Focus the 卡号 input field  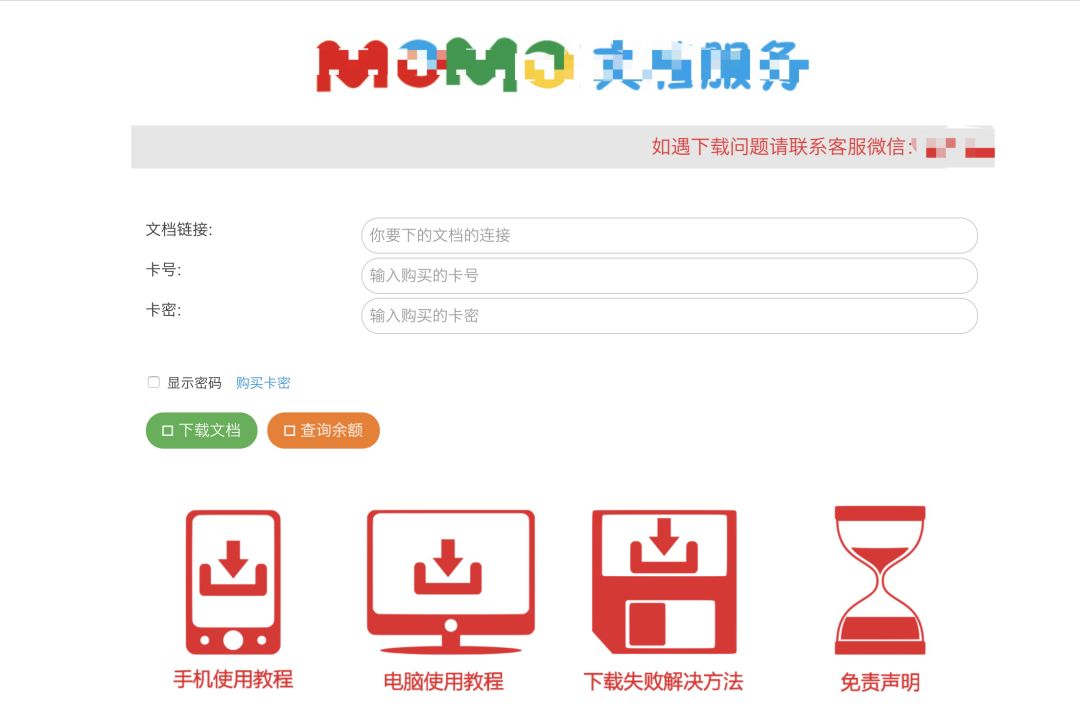coord(669,276)
